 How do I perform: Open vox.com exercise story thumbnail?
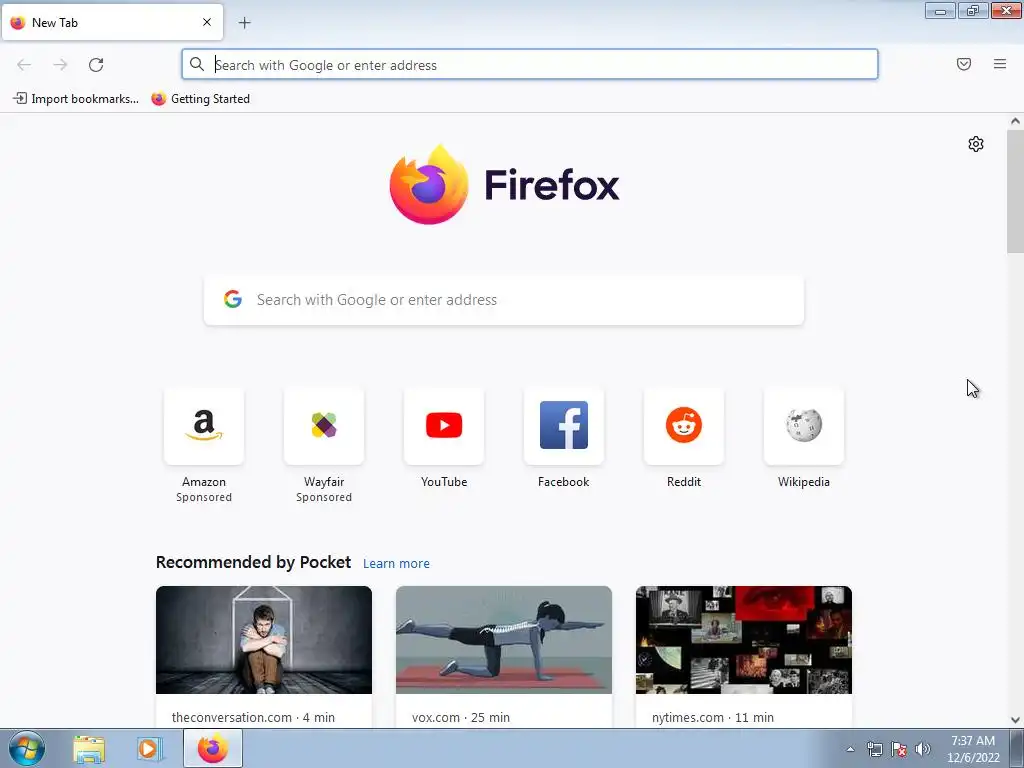pos(504,640)
